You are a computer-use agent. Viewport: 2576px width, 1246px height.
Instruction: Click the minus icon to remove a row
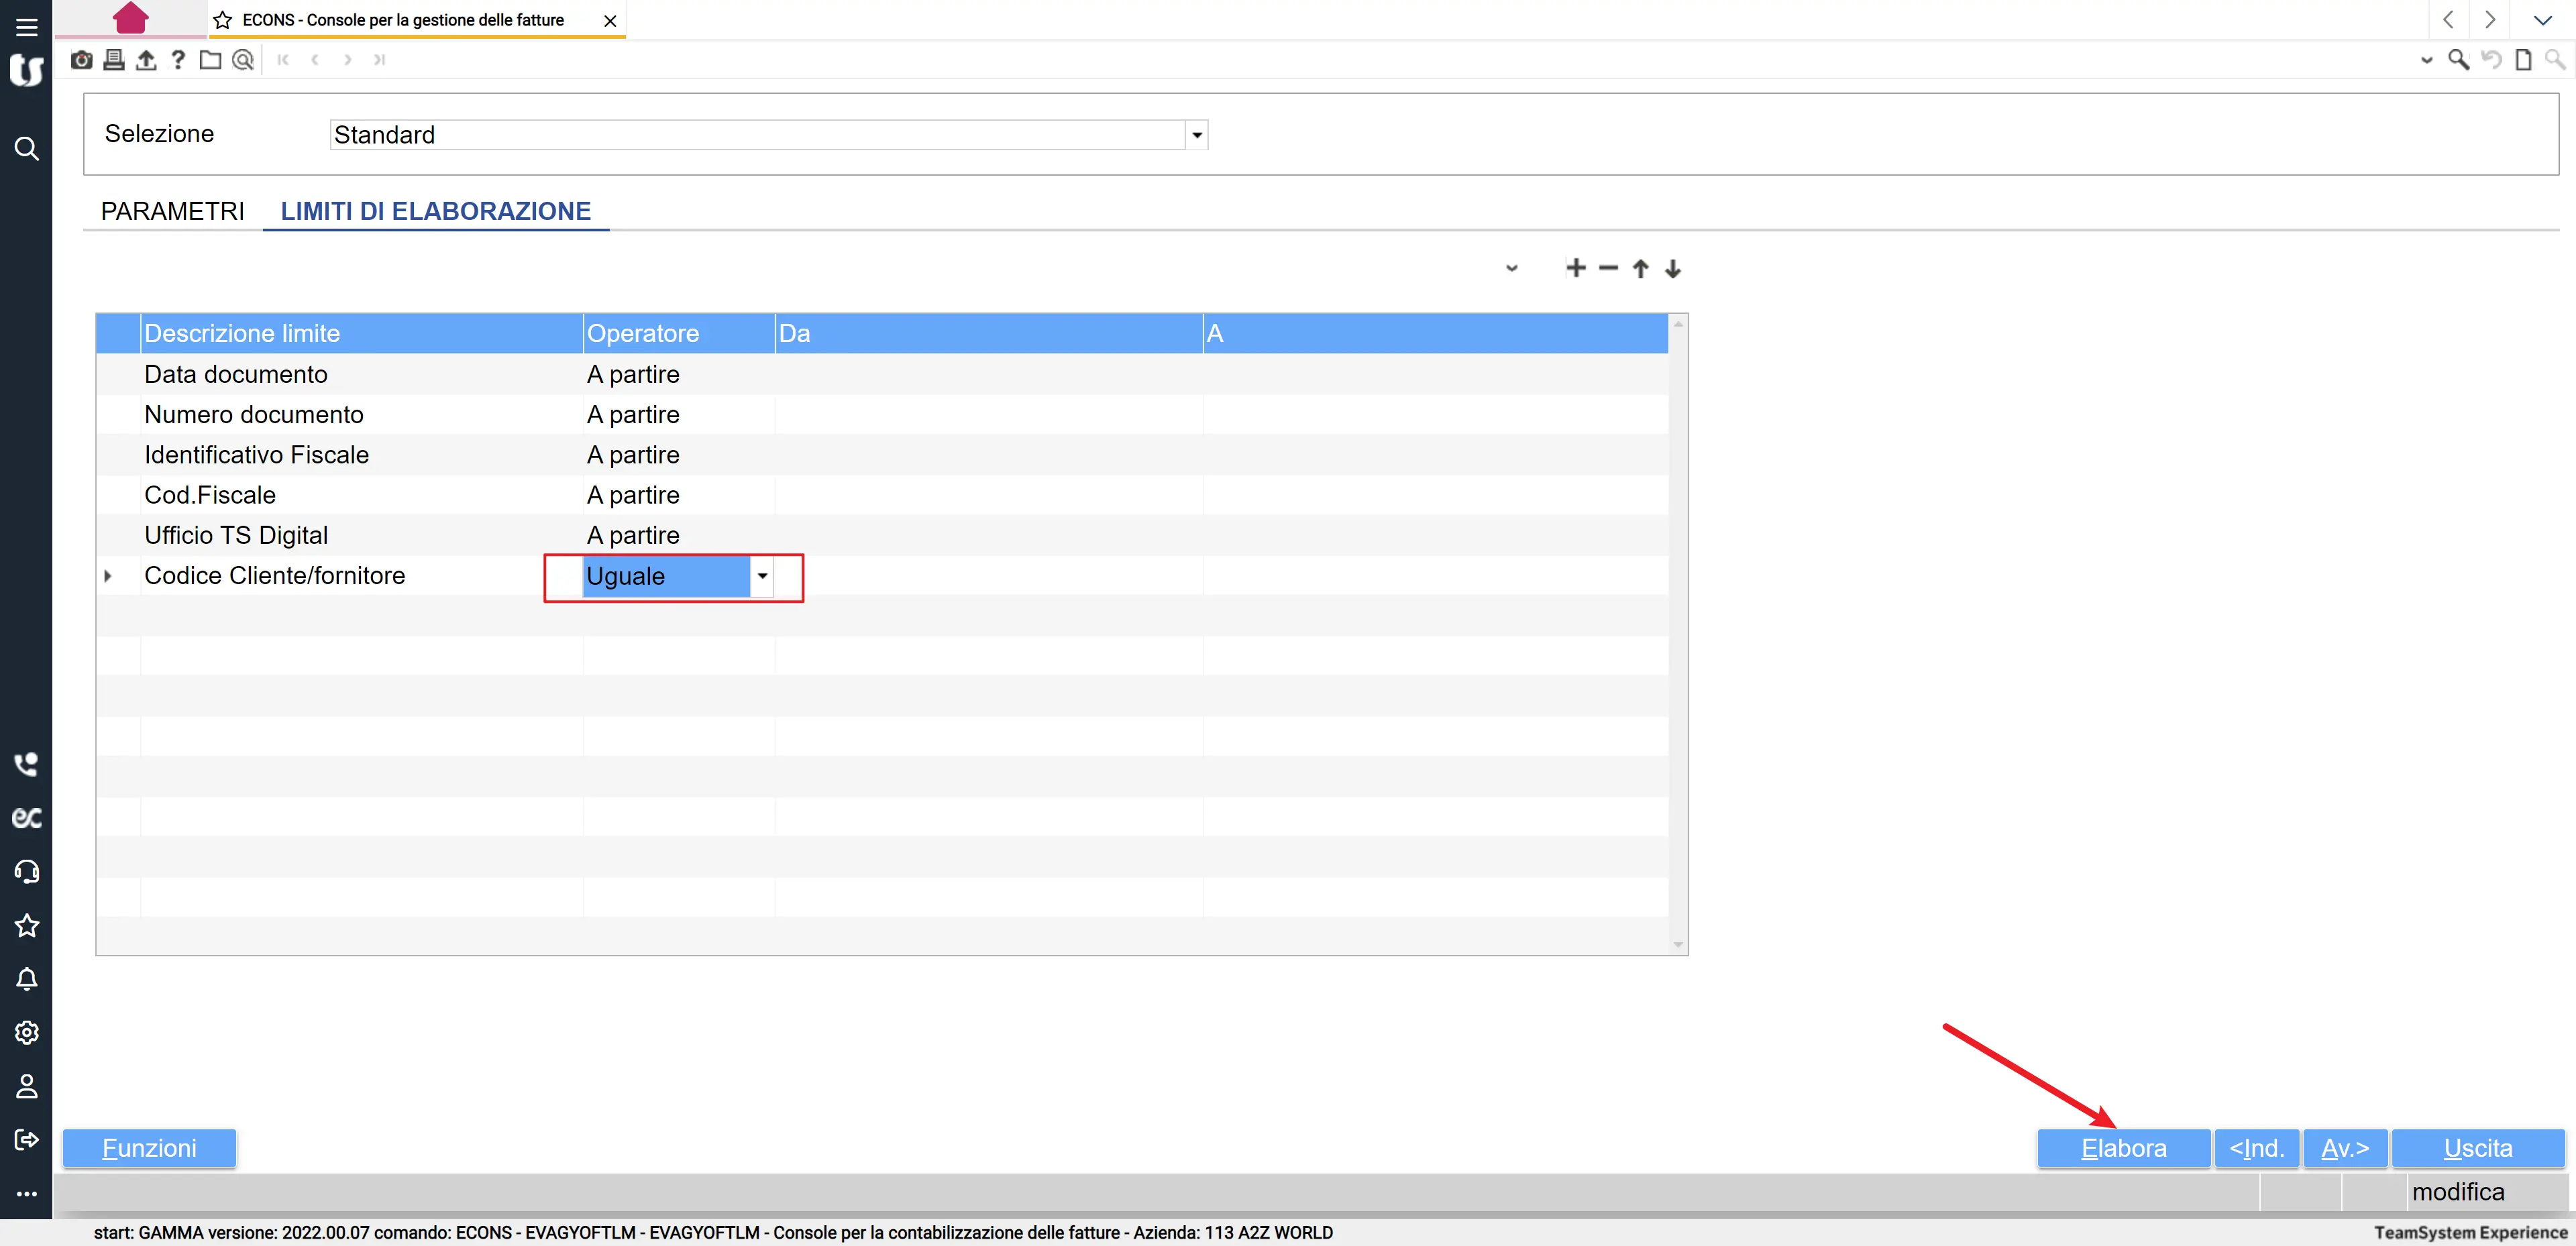tap(1608, 268)
